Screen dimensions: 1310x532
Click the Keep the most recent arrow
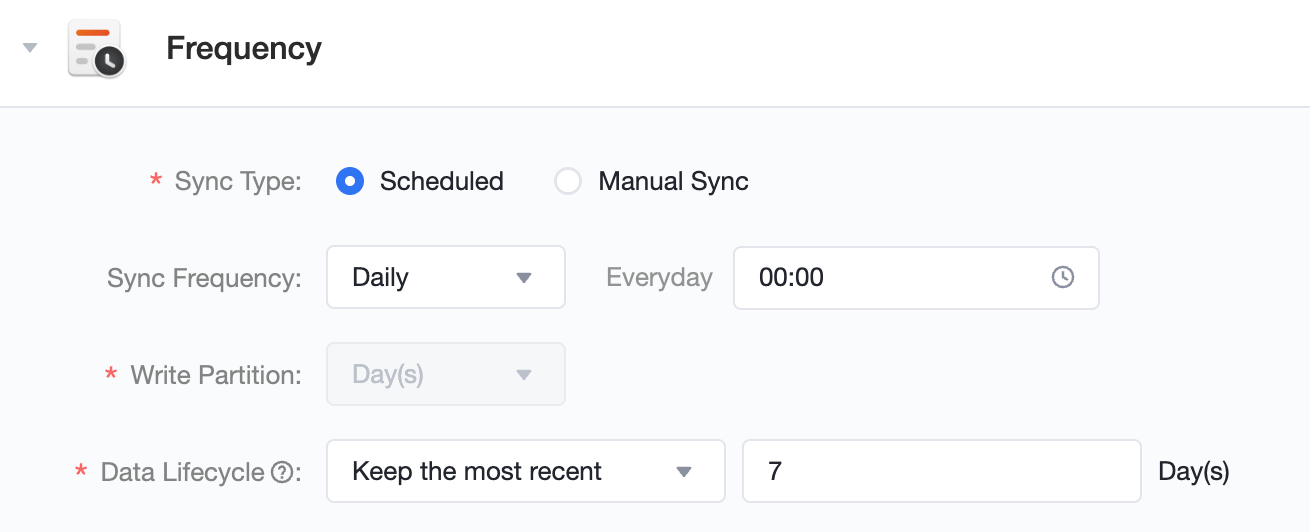click(x=684, y=472)
